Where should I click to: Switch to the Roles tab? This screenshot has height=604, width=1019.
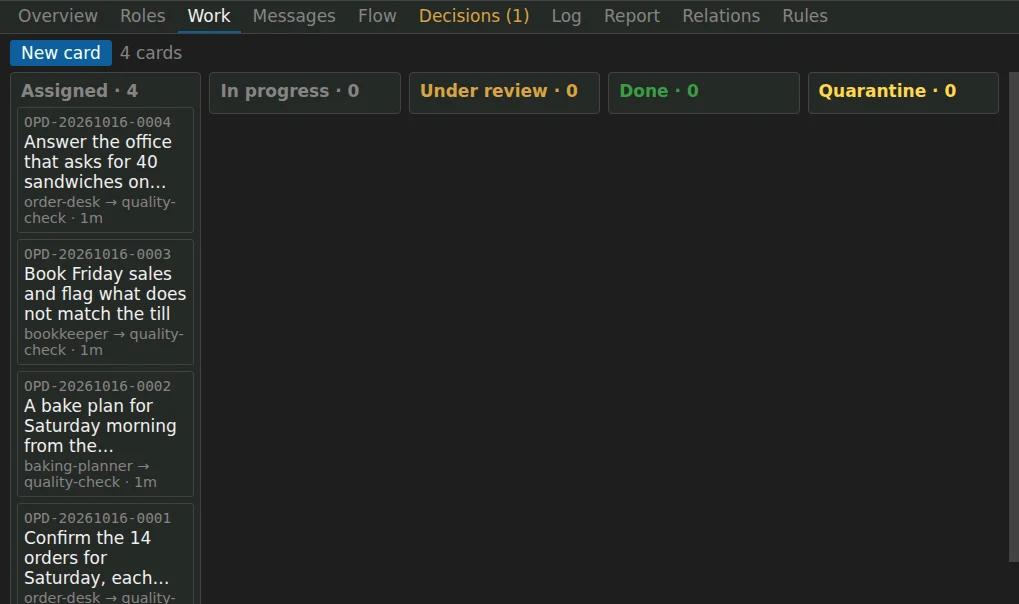[142, 16]
